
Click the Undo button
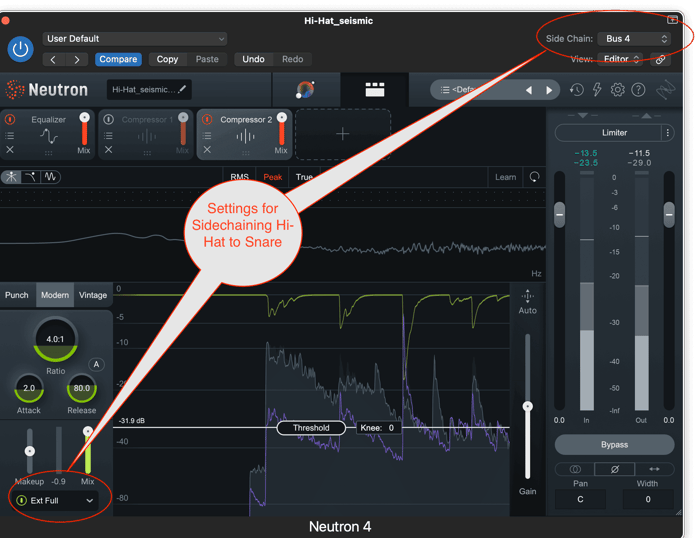pos(253,59)
